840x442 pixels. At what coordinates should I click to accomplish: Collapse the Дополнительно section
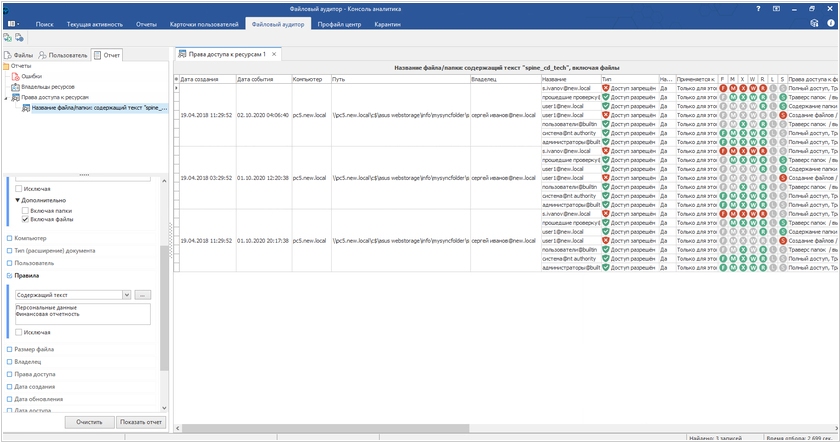(18, 200)
